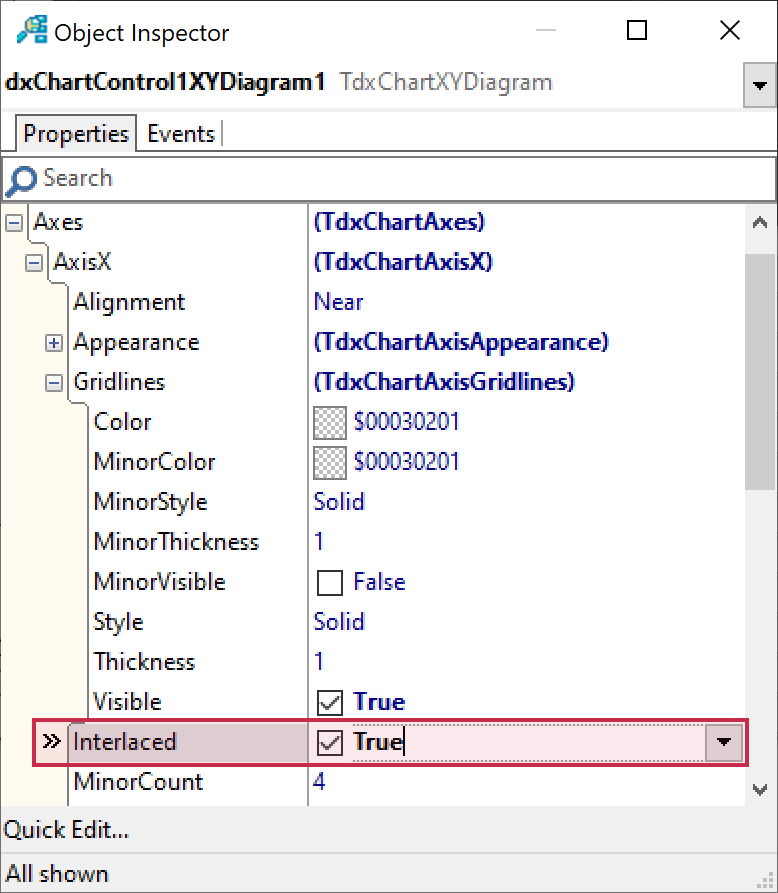Collapse the Gridlines property node
The width and height of the screenshot is (778, 893).
(x=54, y=382)
